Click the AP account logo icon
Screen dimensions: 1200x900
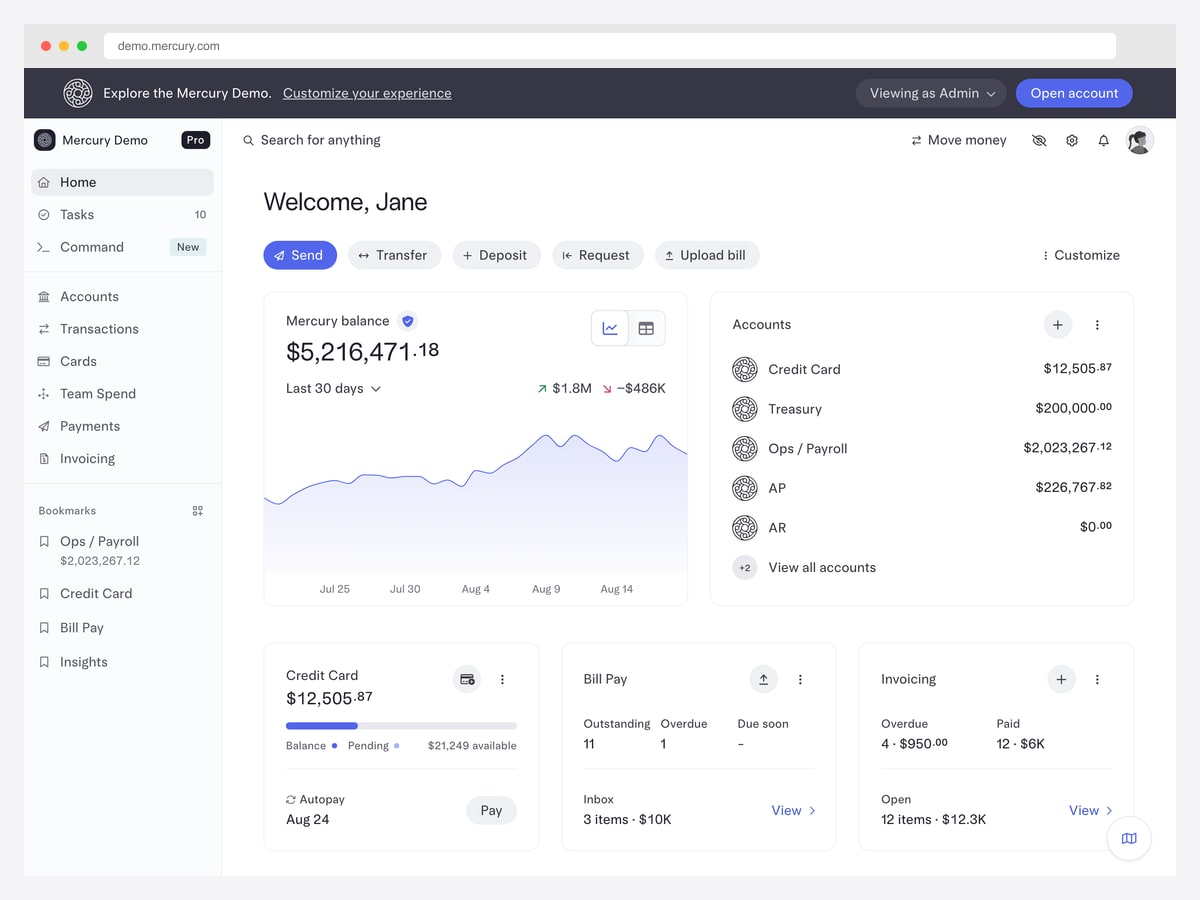[745, 488]
